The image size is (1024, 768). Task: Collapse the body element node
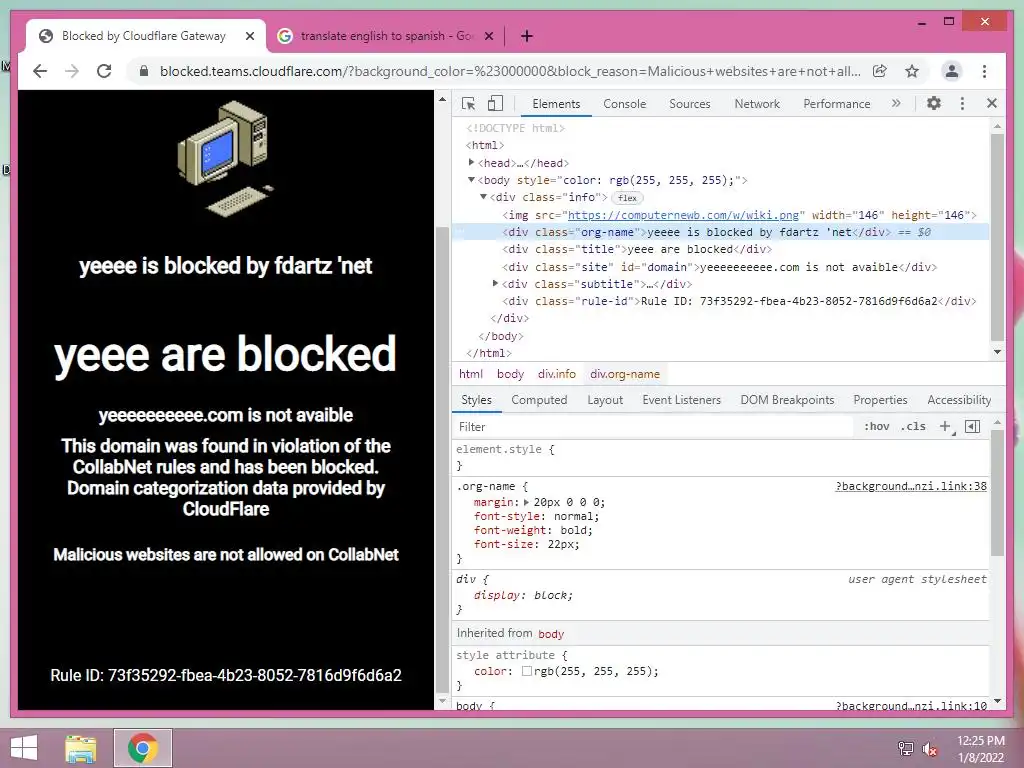[471, 180]
